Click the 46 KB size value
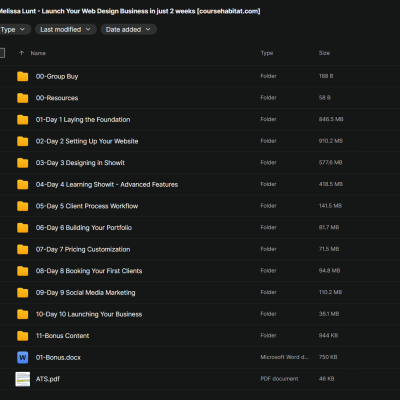This screenshot has width=400, height=400. [x=327, y=379]
